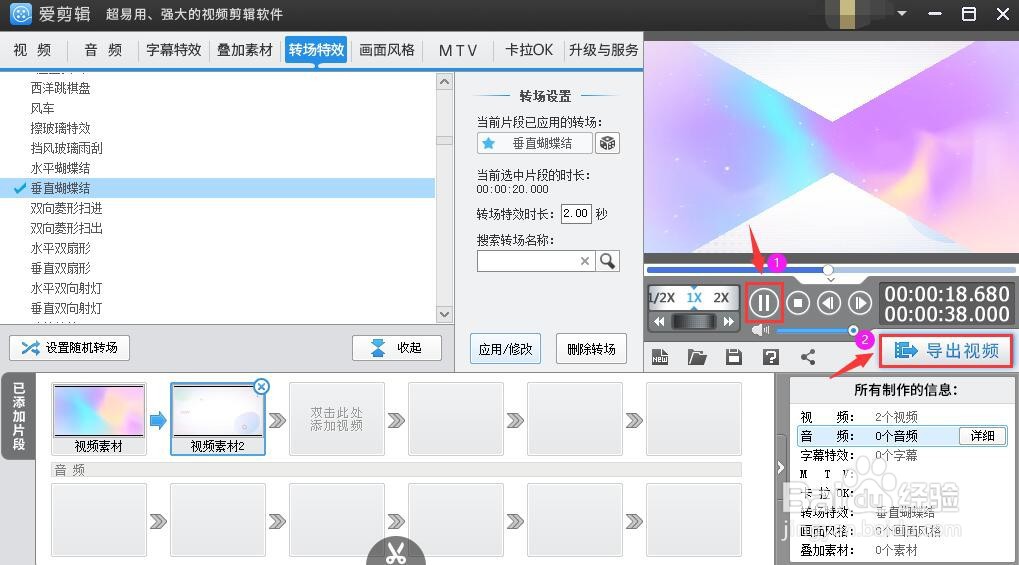Adjust the volume slider handle
The width and height of the screenshot is (1019, 565).
[x=853, y=330]
